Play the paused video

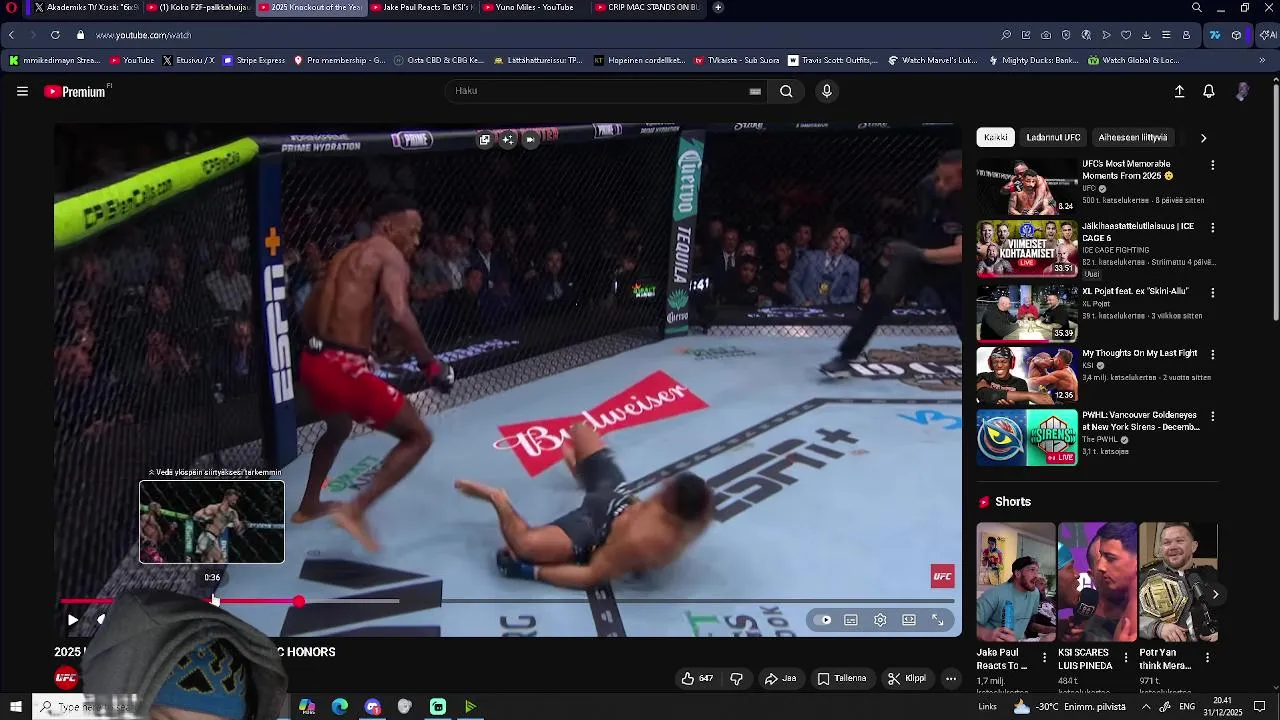pyautogui.click(x=72, y=620)
